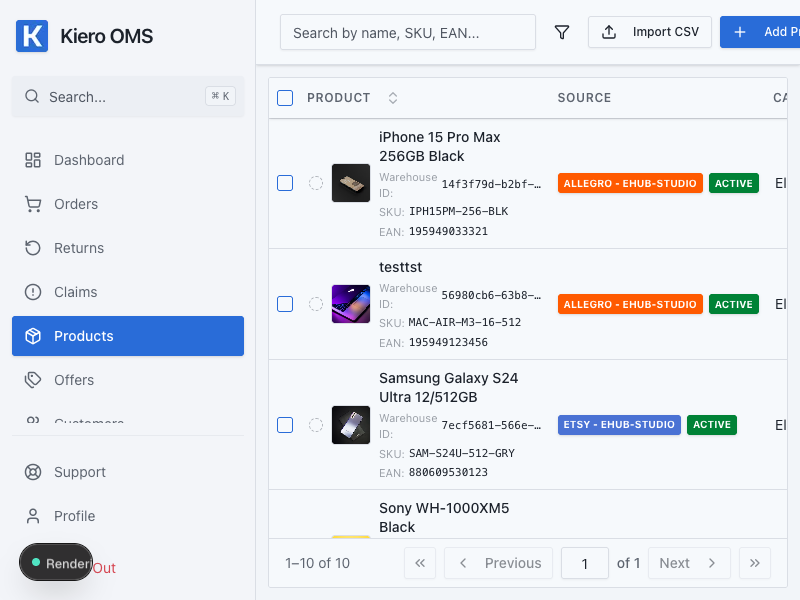Click the Render status pill
Screen dimensions: 800x600
click(56, 562)
